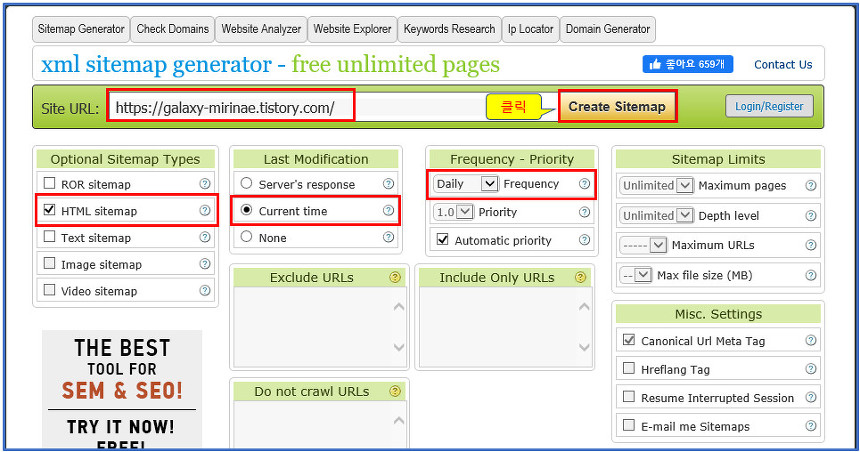The height and width of the screenshot is (452, 860).
Task: Click the Create Sitemap button
Action: pyautogui.click(x=617, y=106)
